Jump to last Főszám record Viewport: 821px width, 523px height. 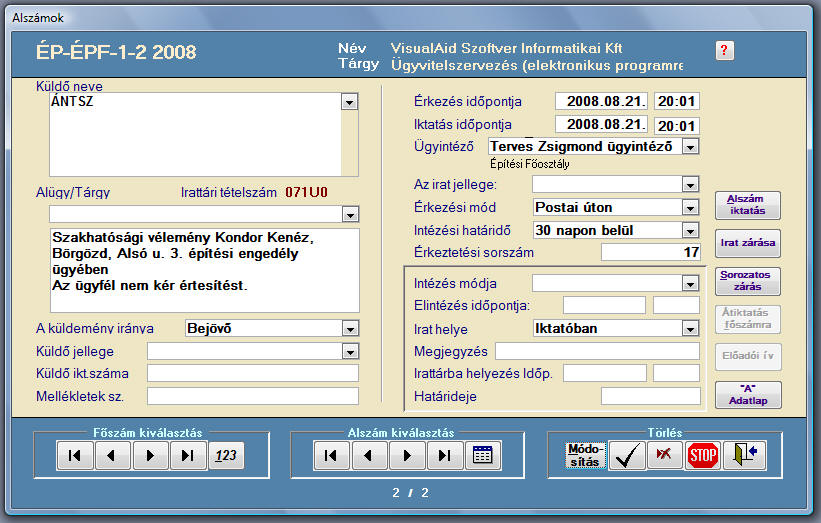pyautogui.click(x=188, y=455)
